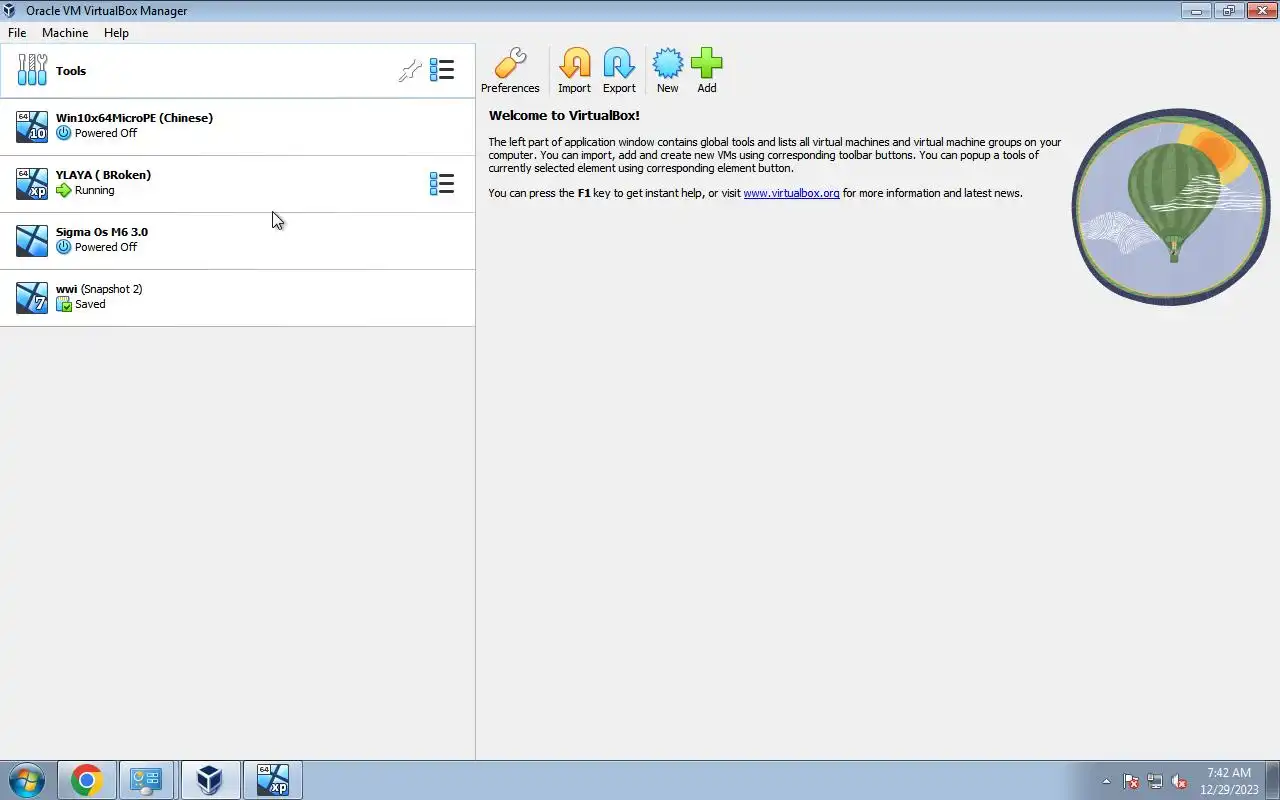Viewport: 1280px width, 800px height.
Task: Click the YLAYA Windows XP OS icon
Action: (x=32, y=183)
